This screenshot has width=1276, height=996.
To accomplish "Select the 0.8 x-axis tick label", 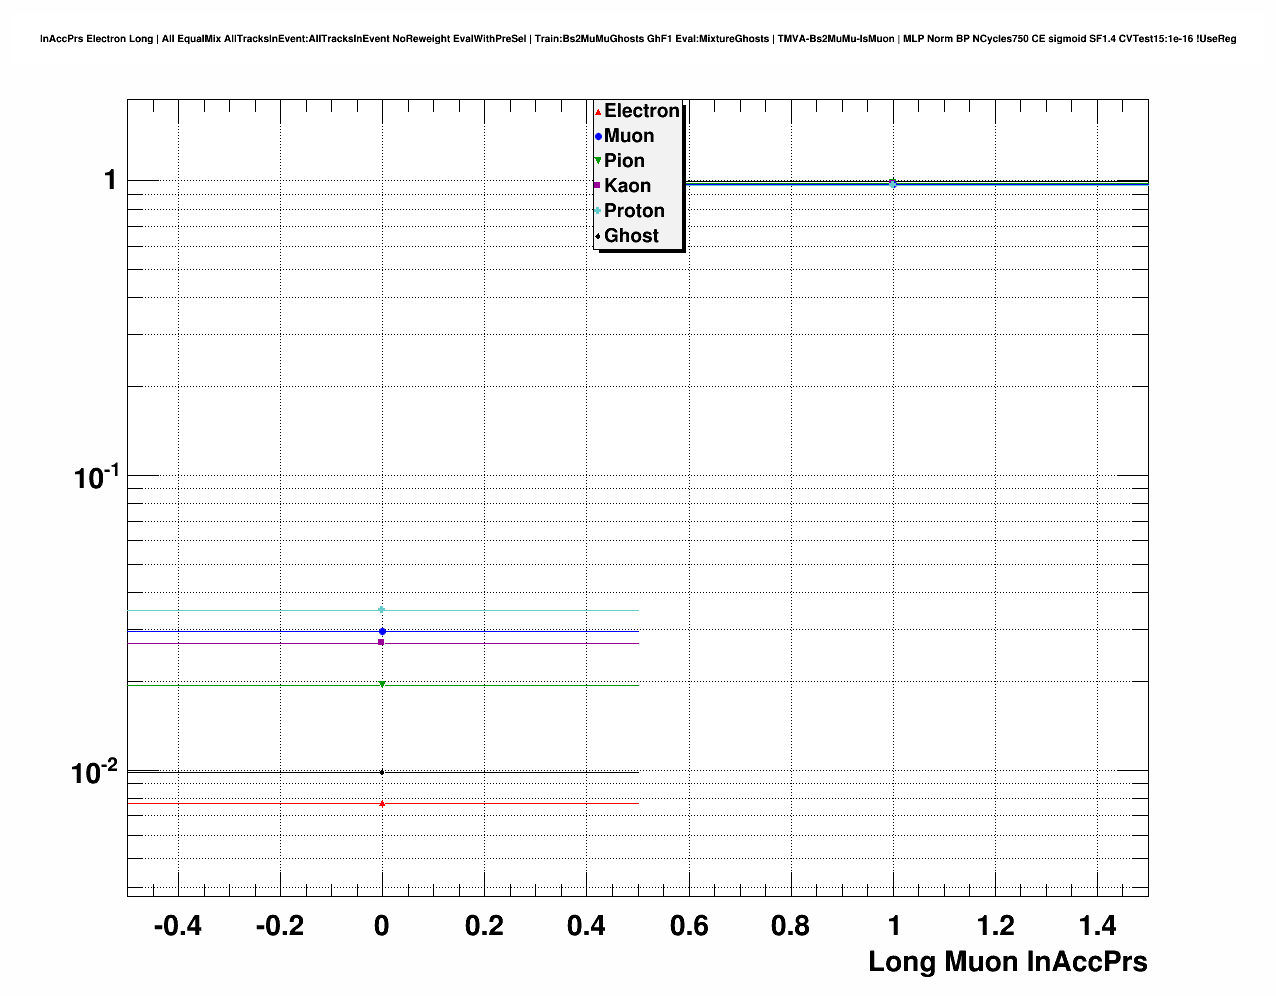I will coord(790,926).
